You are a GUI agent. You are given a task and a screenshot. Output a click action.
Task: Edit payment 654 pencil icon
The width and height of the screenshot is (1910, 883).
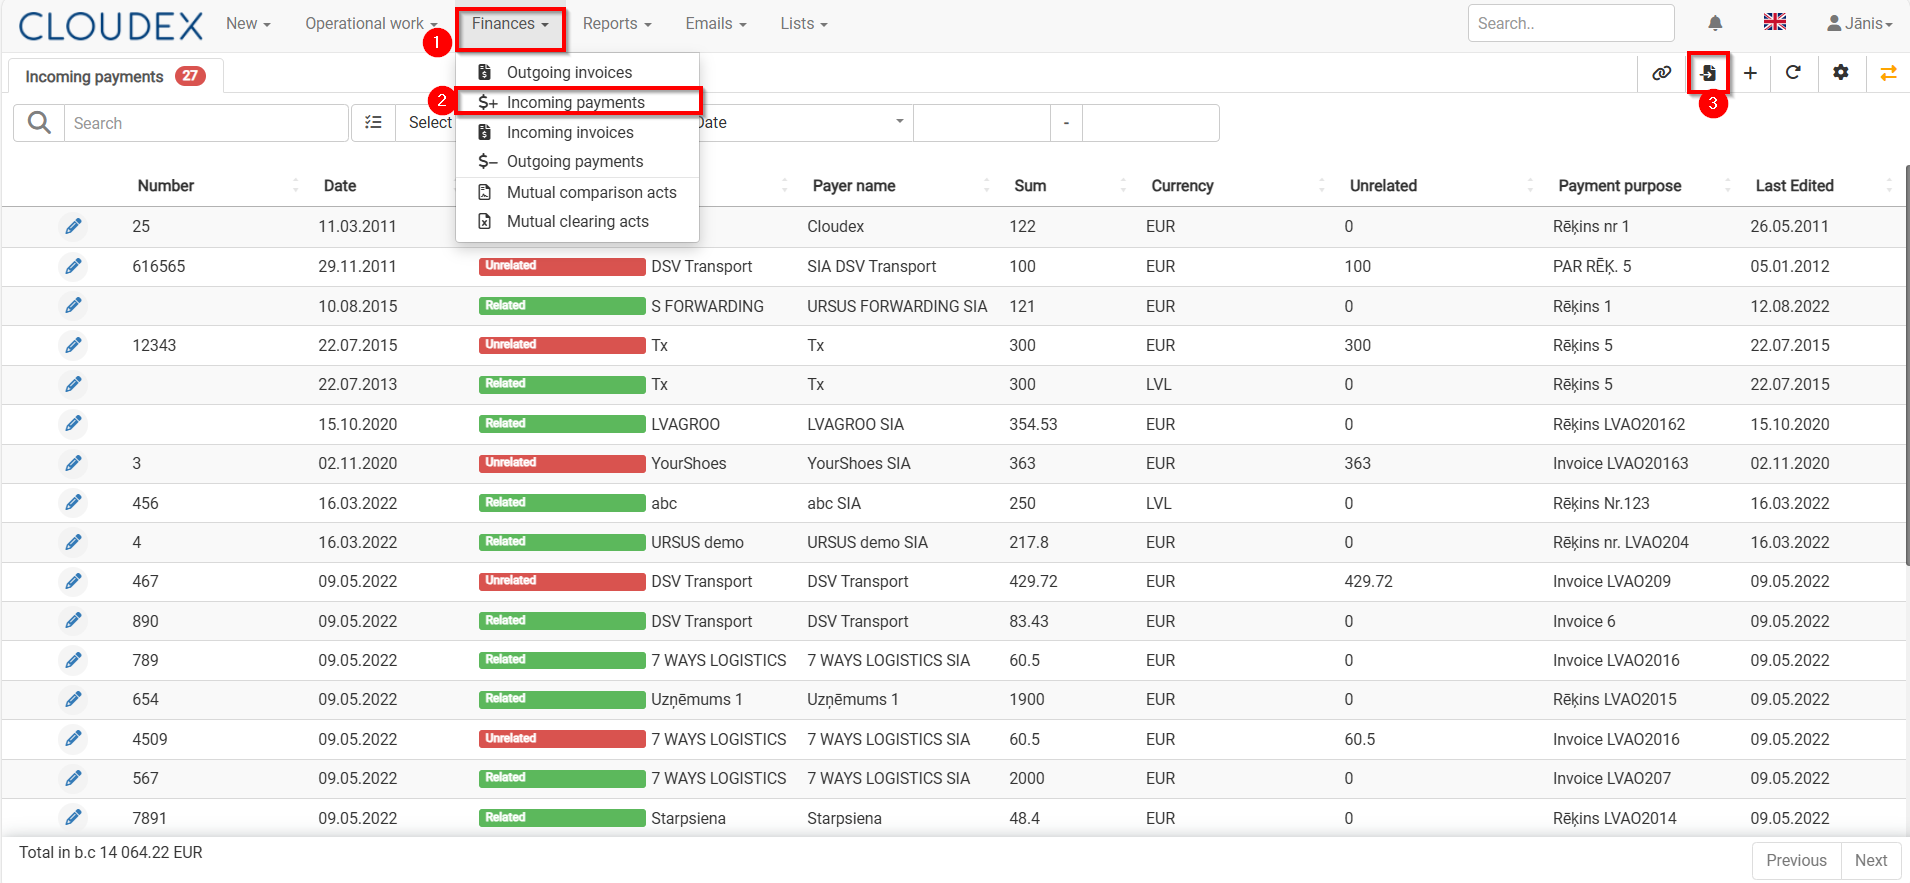click(x=73, y=699)
